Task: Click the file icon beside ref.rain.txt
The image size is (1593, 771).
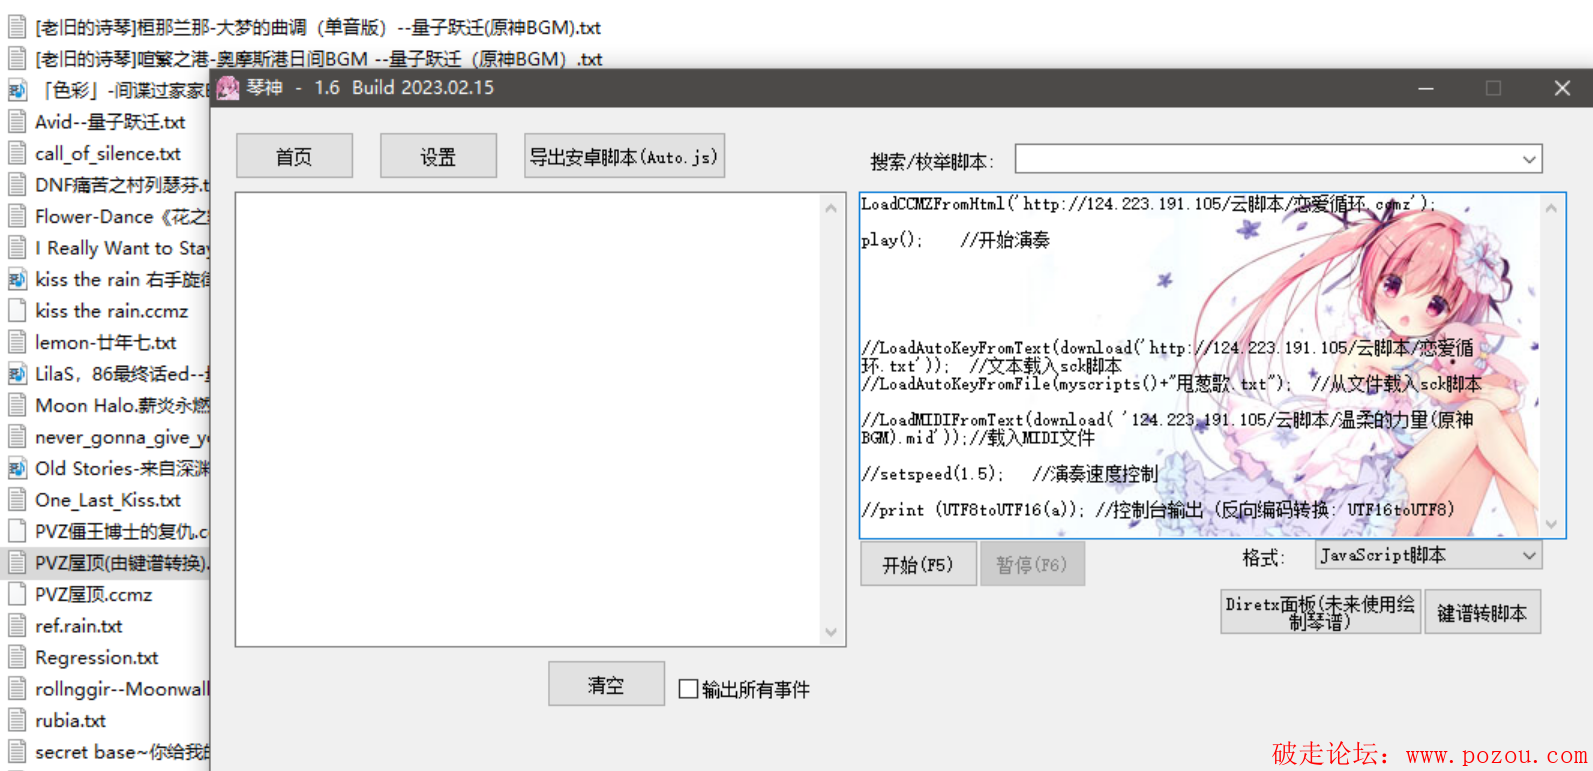Action: tap(17, 626)
